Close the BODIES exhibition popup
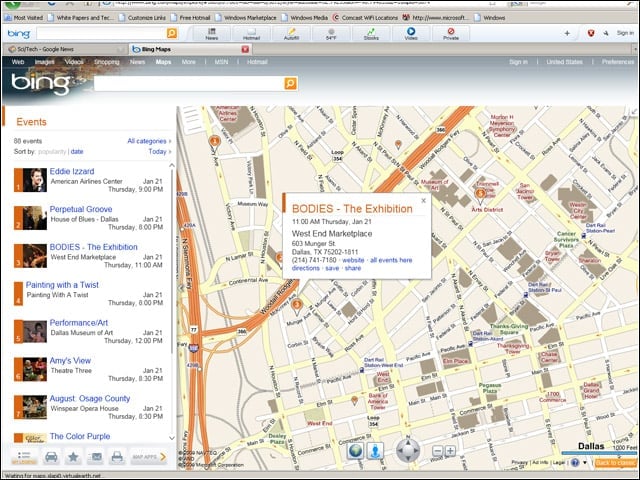This screenshot has width=640, height=480. (423, 200)
